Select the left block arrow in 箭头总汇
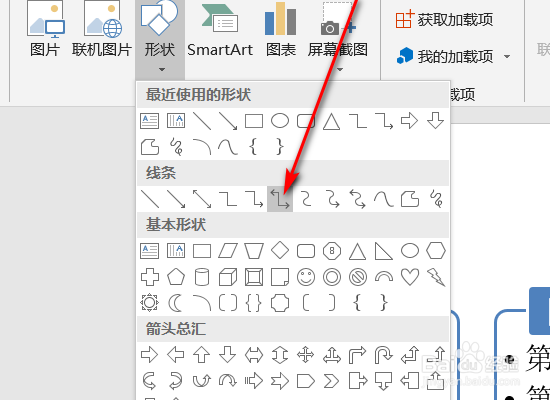550x400 pixels. pyautogui.click(x=176, y=355)
